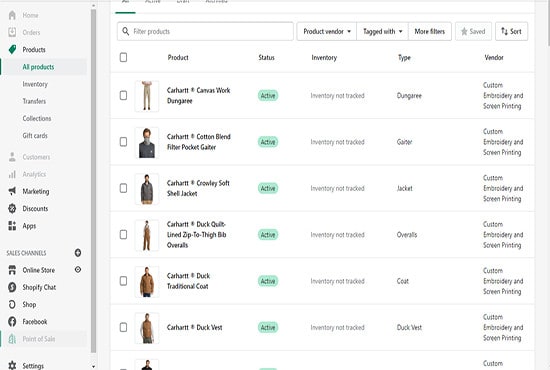550x370 pixels.
Task: Open Collections sidebar item
Action: coord(37,118)
